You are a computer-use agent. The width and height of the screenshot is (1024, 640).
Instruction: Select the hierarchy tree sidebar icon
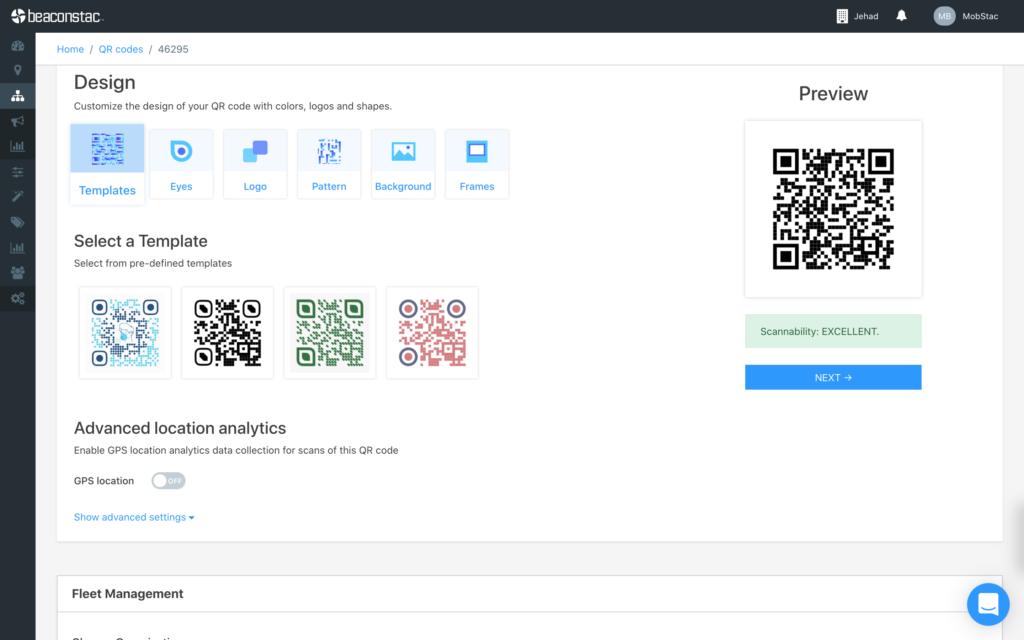point(18,96)
